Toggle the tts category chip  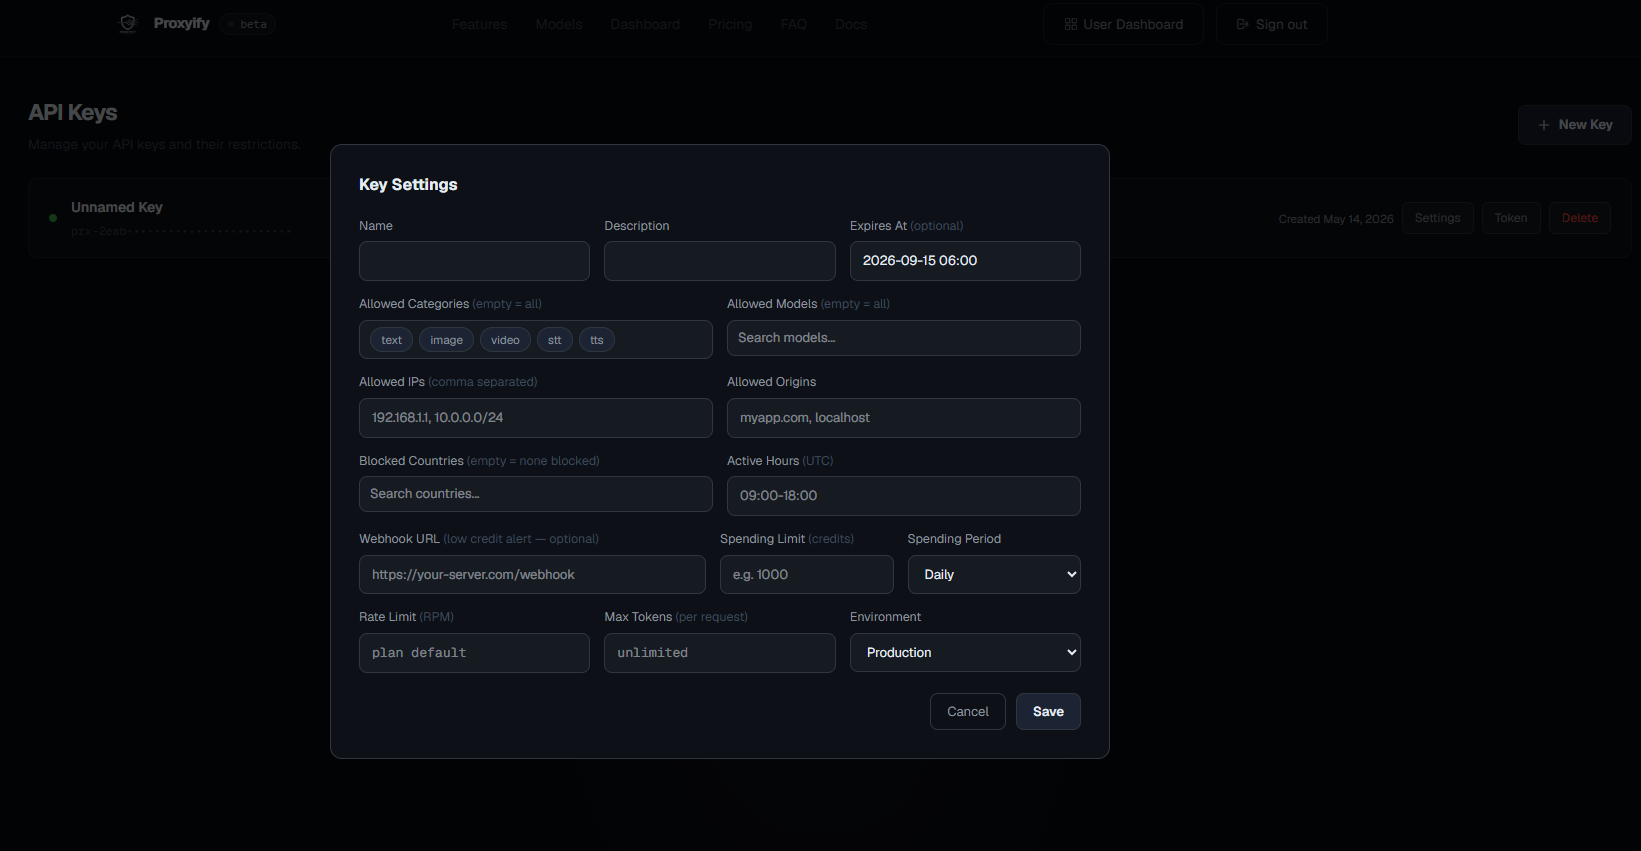point(597,340)
